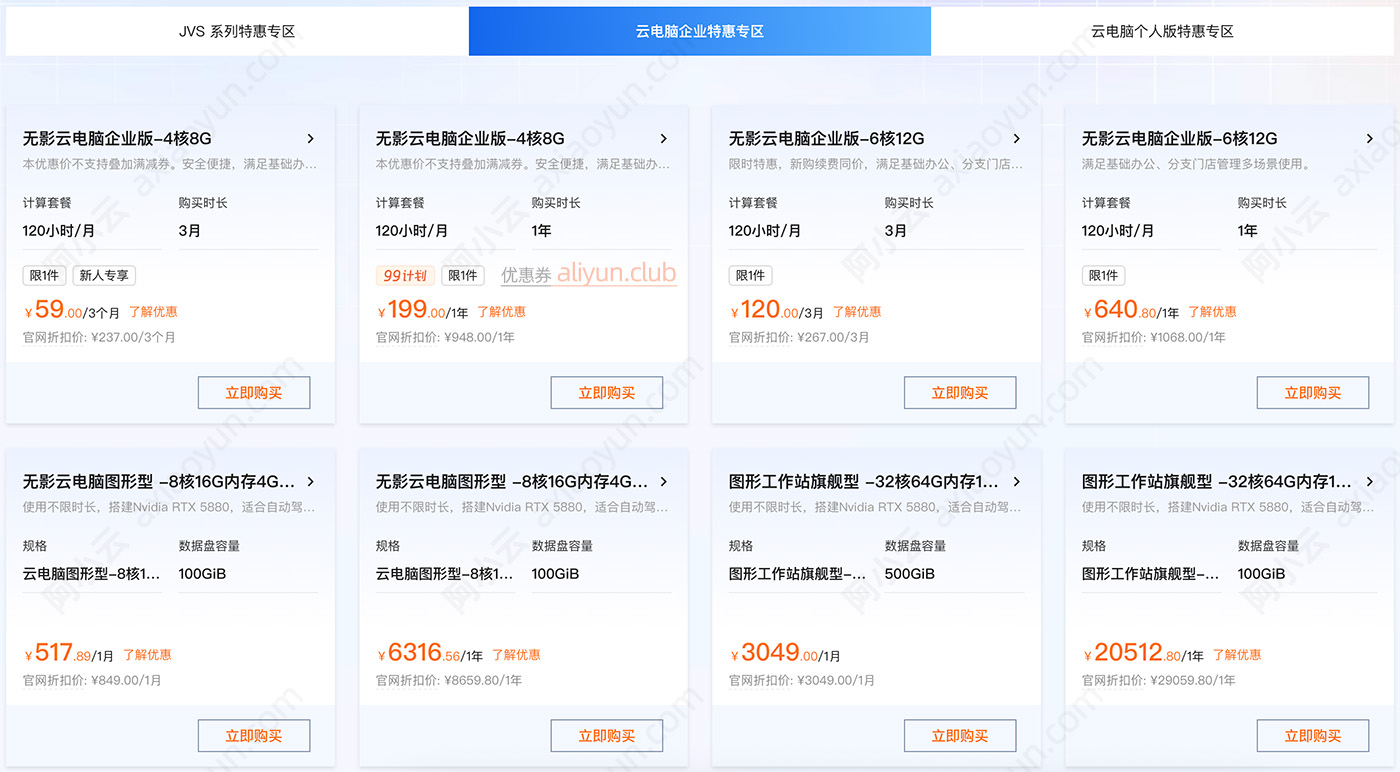This screenshot has width=1400, height=772.
Task: Click 立即购买 for the ¥199.00 plan
Action: [x=607, y=393]
